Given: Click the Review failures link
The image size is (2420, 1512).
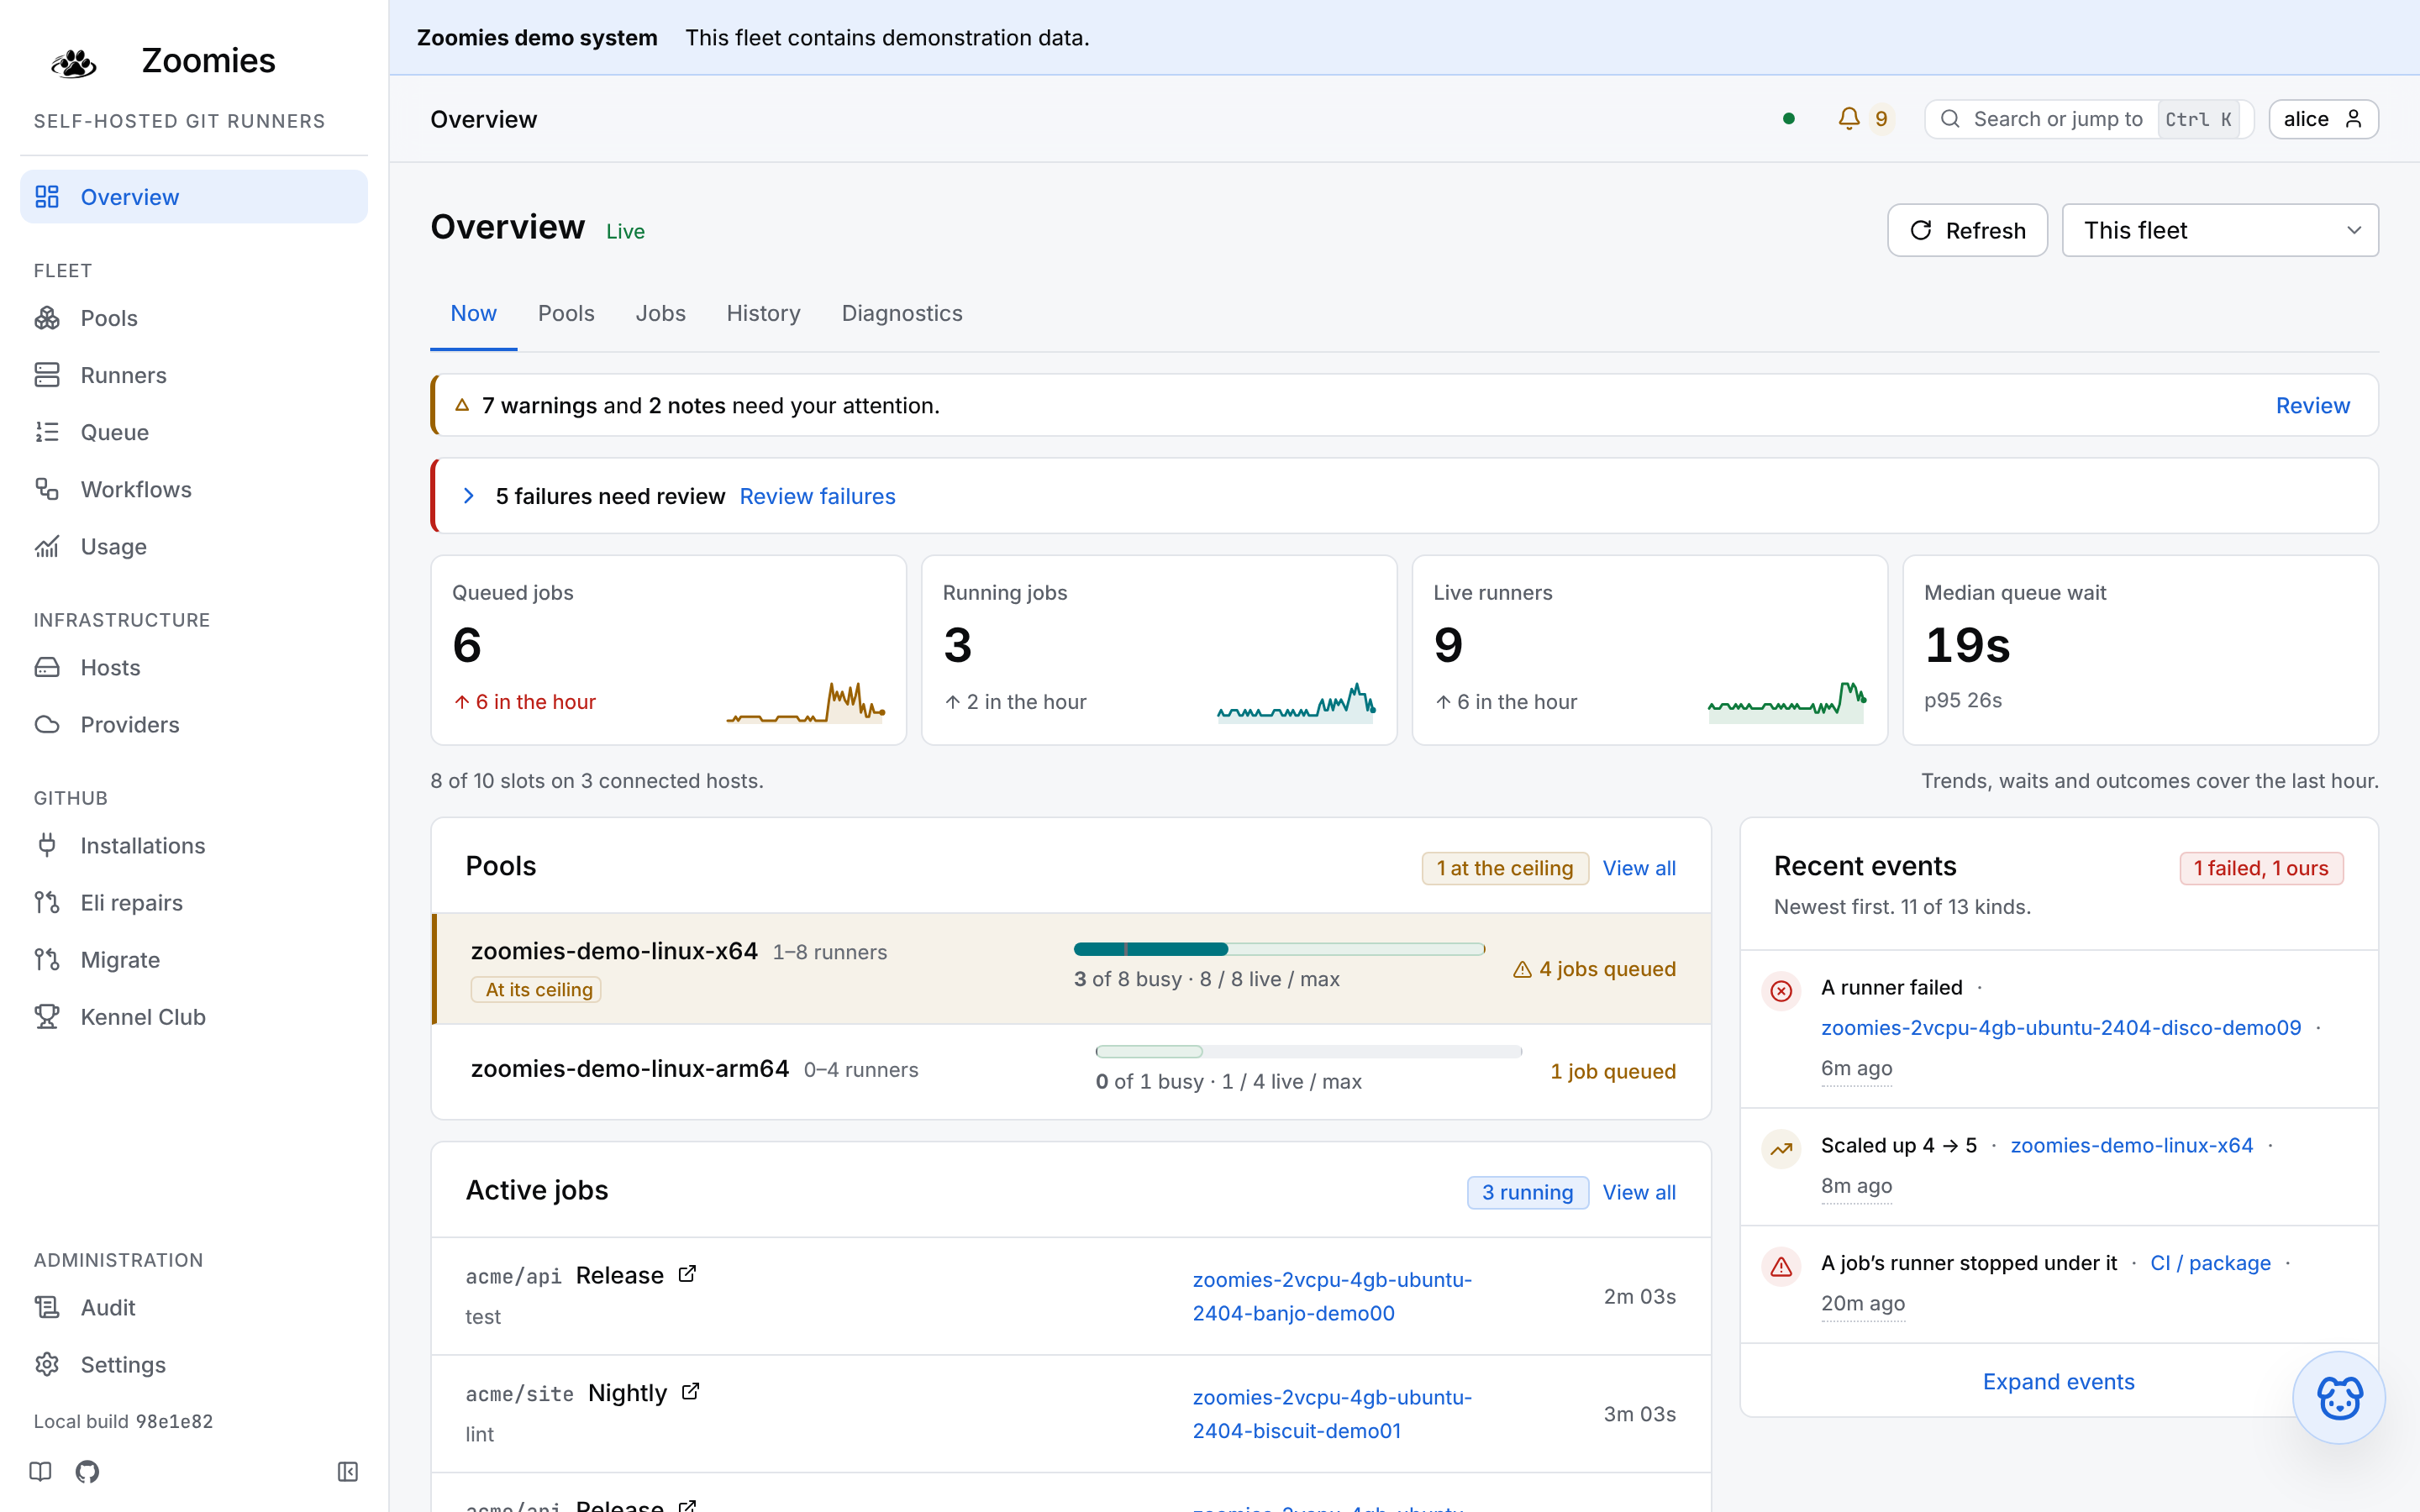Looking at the screenshot, I should pyautogui.click(x=817, y=496).
